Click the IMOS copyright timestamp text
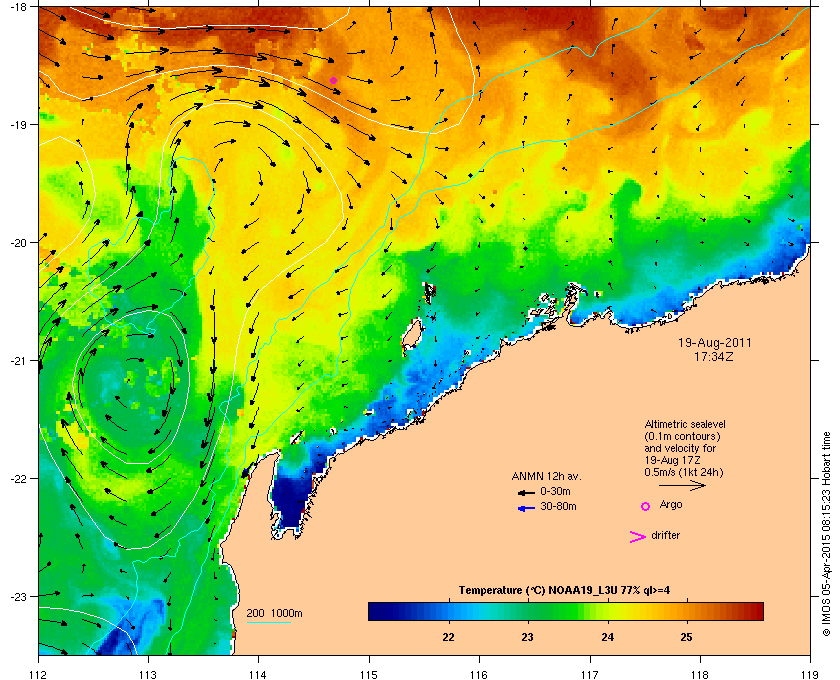Screen dimensions: 840x680 [x=827, y=534]
